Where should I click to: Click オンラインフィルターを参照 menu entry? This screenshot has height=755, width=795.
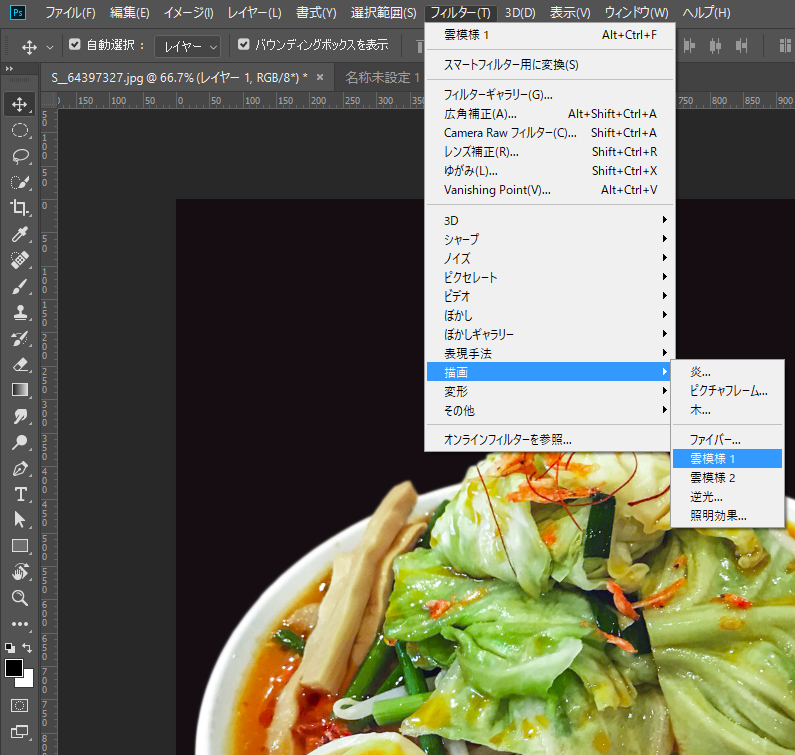(508, 439)
